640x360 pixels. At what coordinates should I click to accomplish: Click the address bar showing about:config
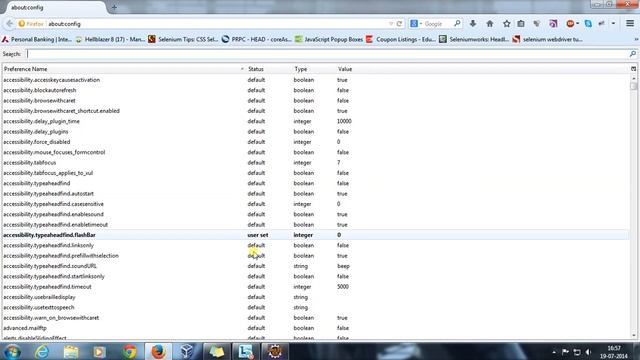tap(216, 24)
